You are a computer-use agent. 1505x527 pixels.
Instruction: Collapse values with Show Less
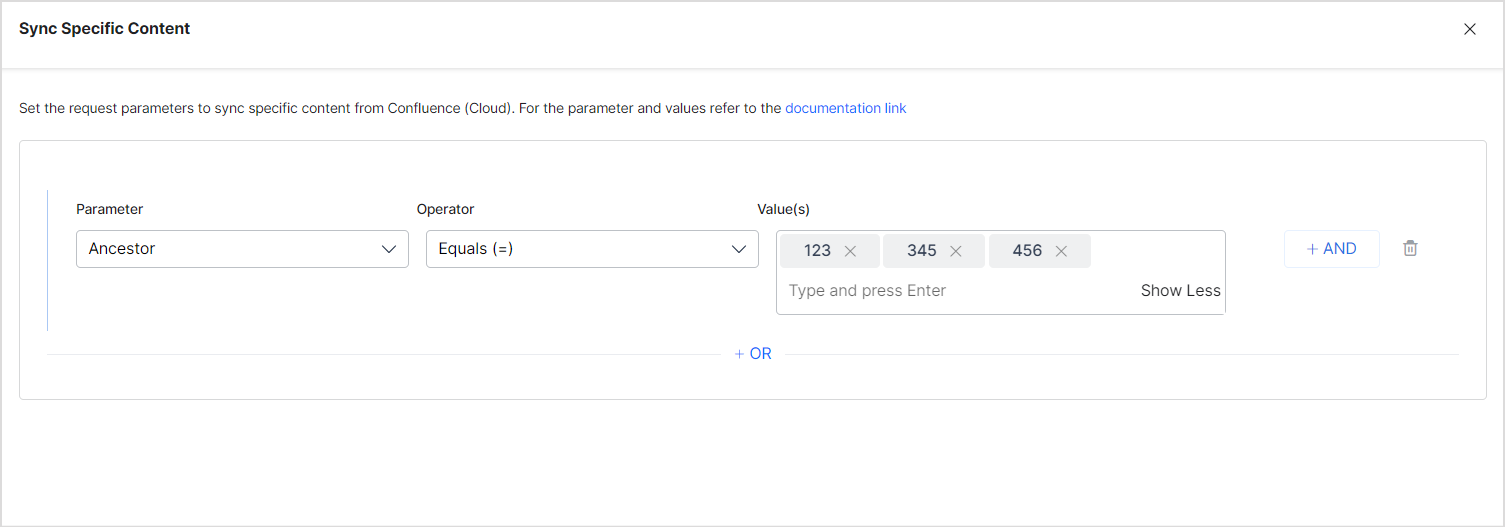1180,291
